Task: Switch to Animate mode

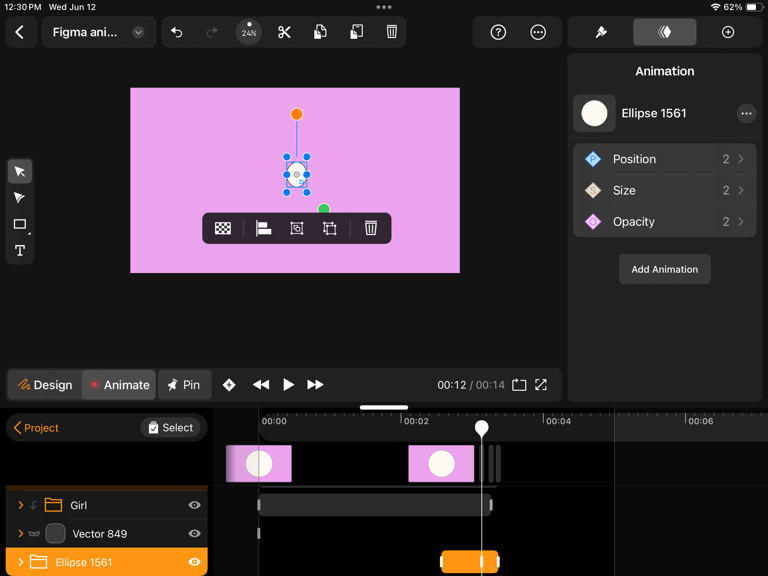Action: pyautogui.click(x=119, y=385)
